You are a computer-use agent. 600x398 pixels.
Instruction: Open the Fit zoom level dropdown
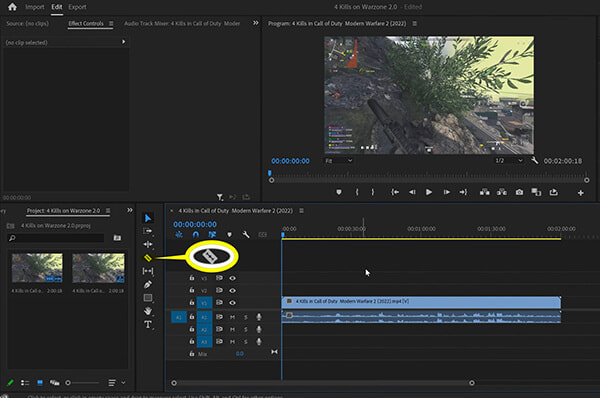click(338, 161)
